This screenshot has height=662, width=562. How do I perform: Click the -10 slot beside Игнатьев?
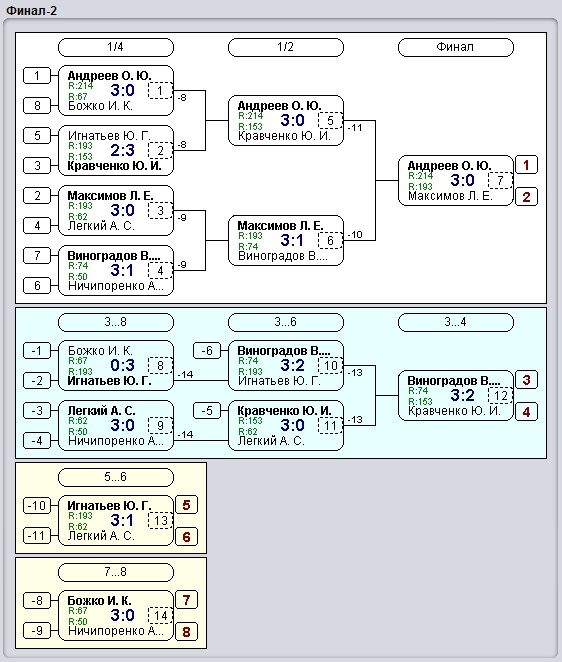click(37, 505)
